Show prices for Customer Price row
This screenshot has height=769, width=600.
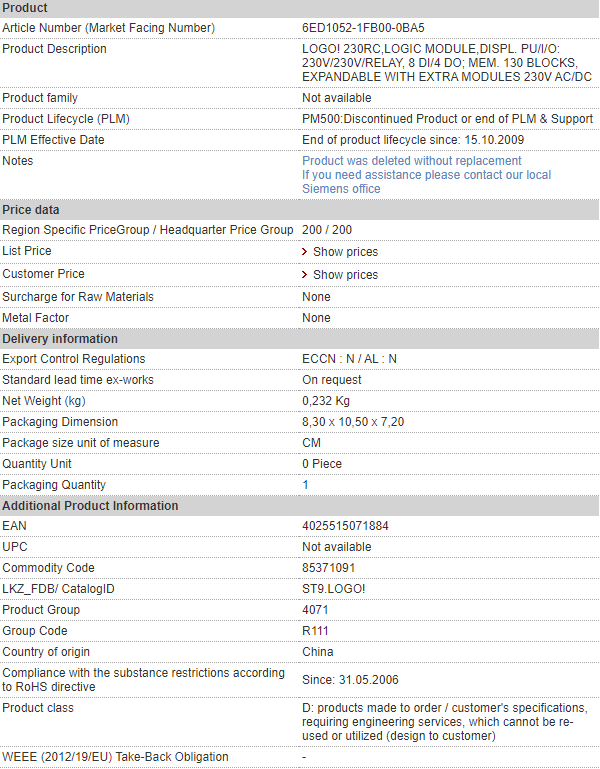345,275
